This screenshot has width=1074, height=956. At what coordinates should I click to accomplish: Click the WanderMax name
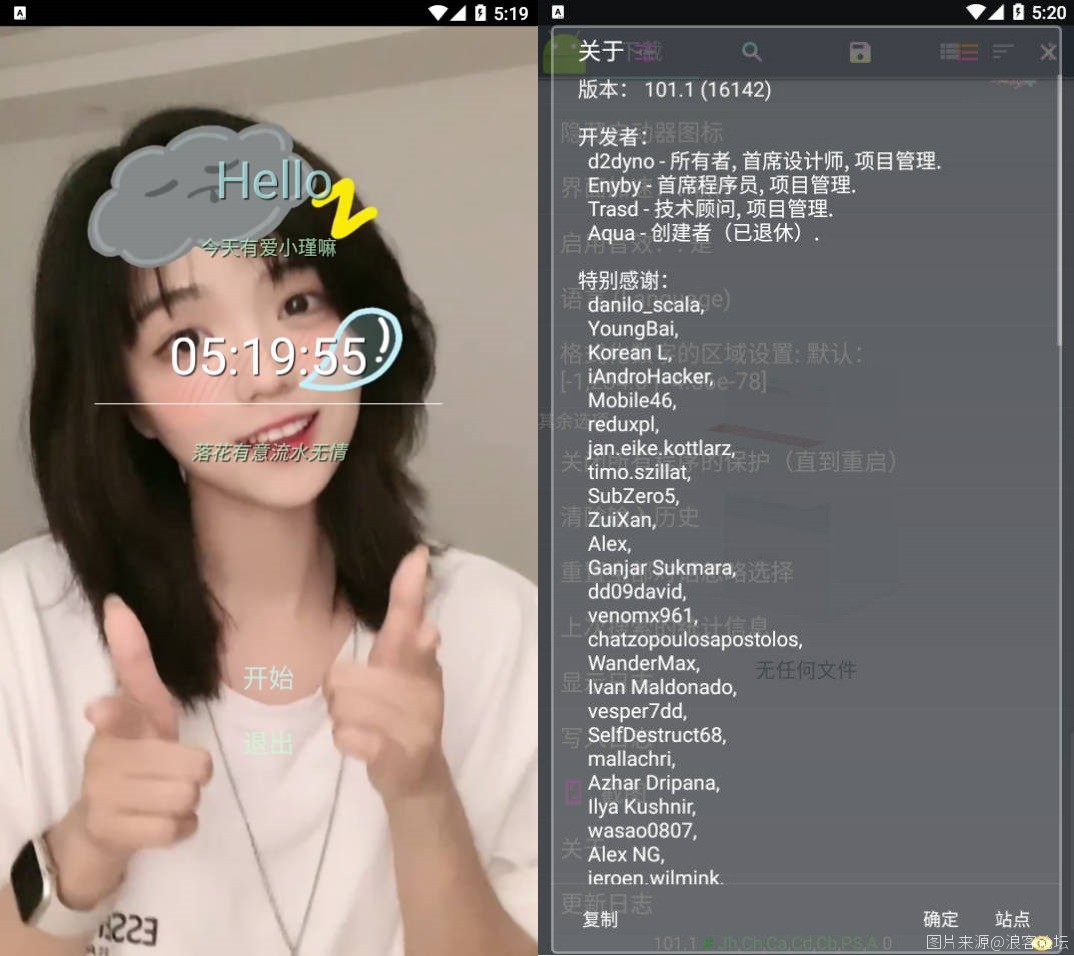(x=644, y=664)
